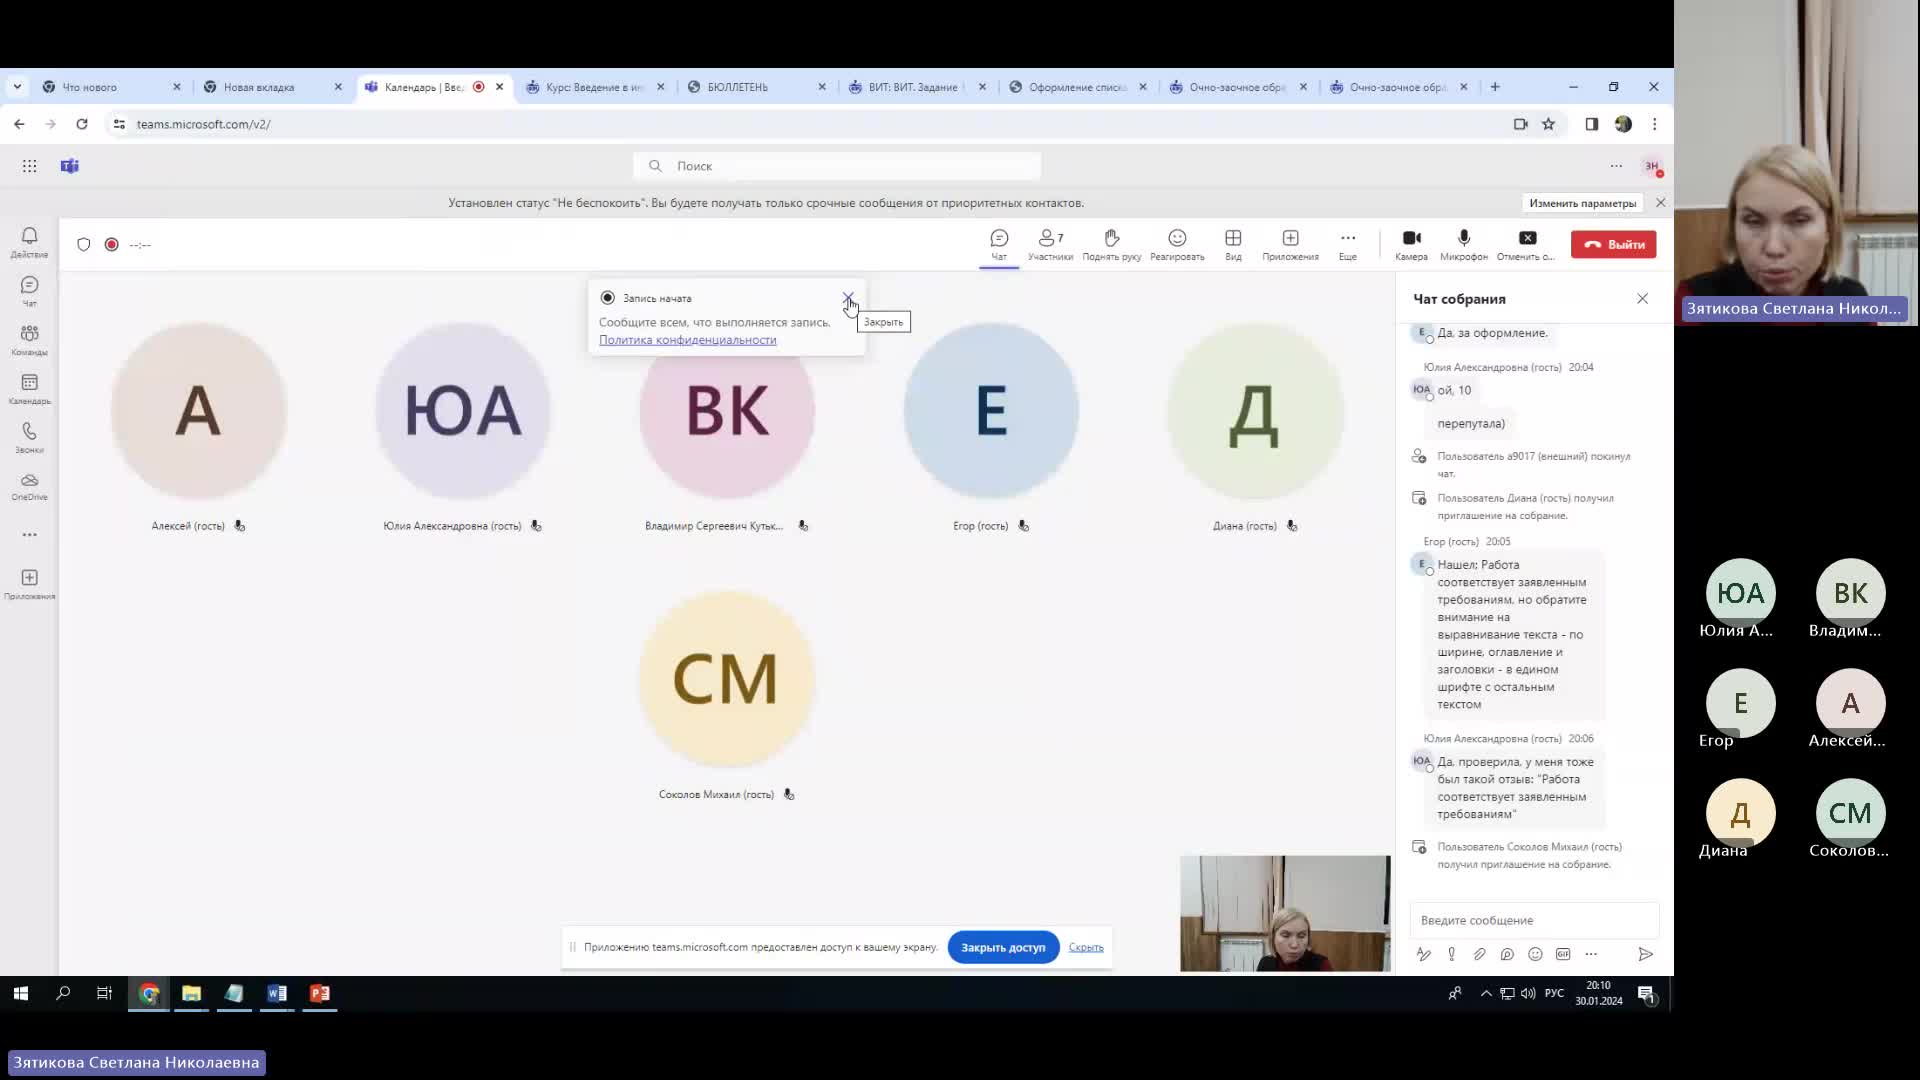Select participant tile Алексей (гость)

tap(198, 430)
